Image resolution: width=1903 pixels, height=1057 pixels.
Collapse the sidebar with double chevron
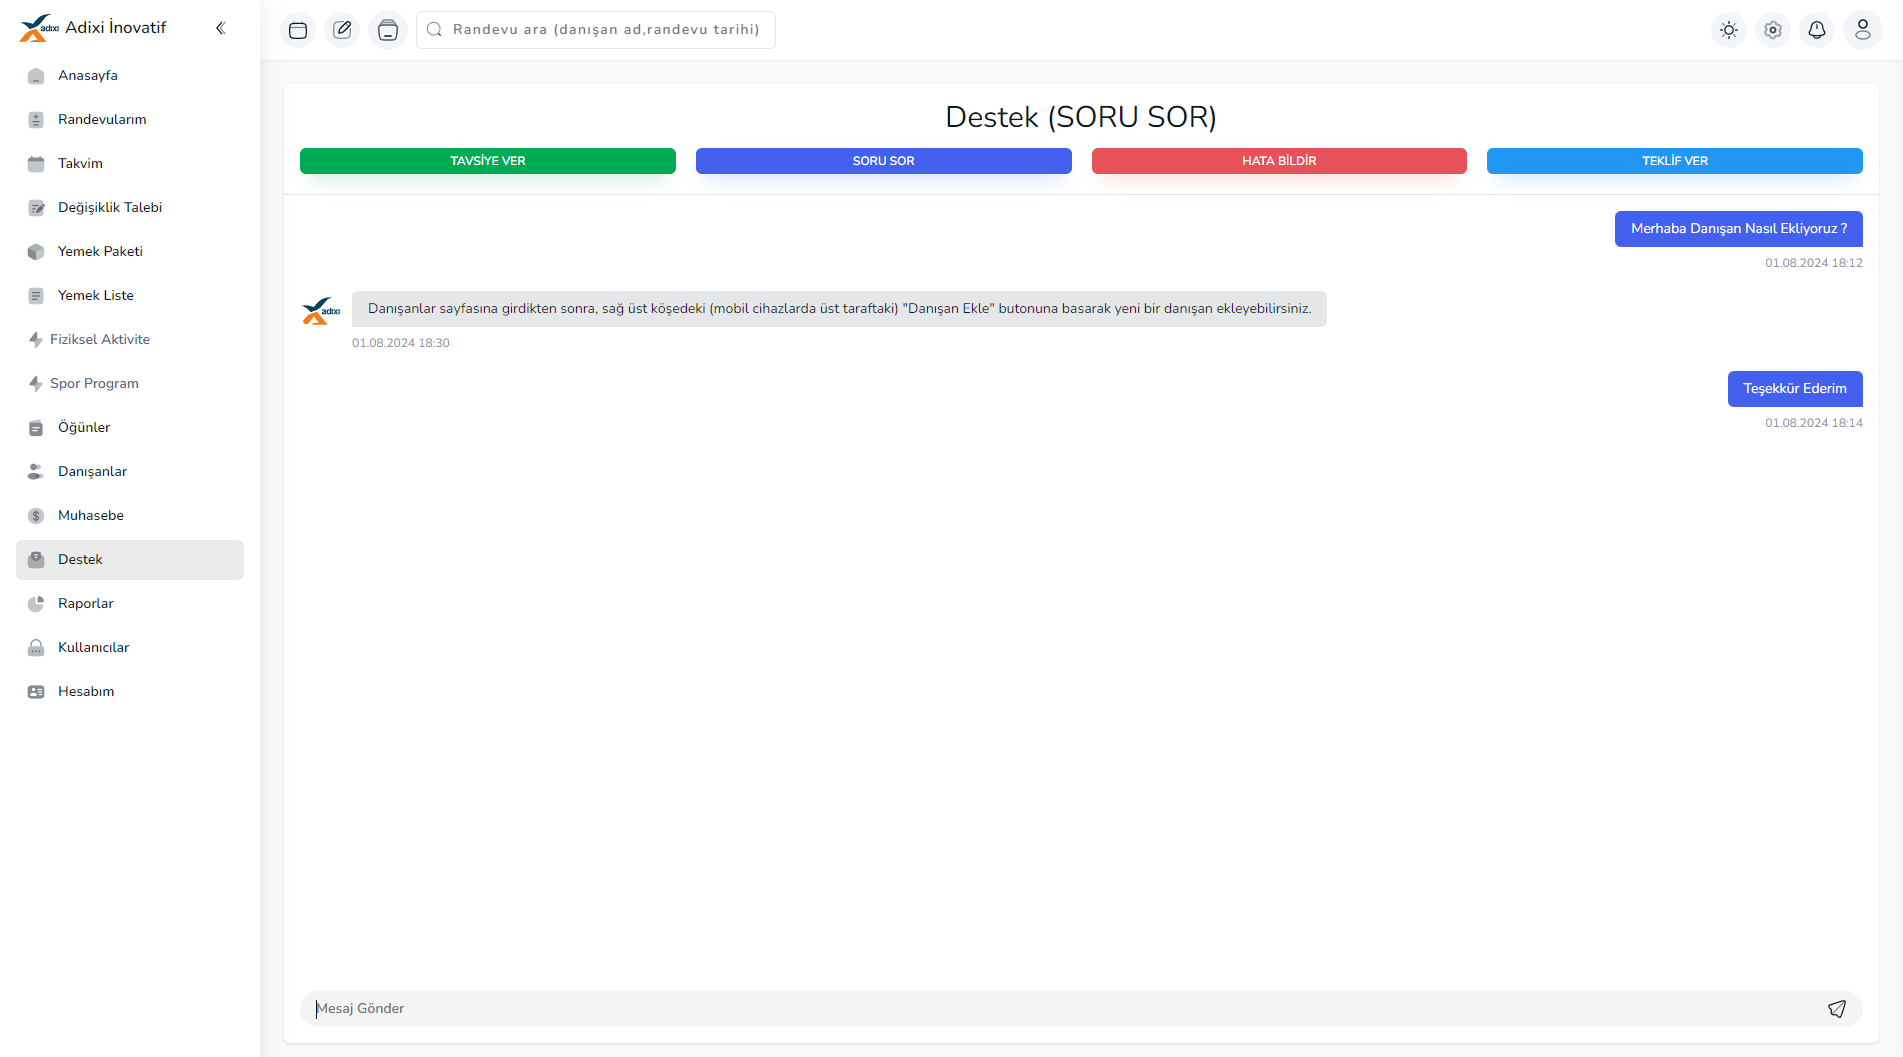pos(221,28)
